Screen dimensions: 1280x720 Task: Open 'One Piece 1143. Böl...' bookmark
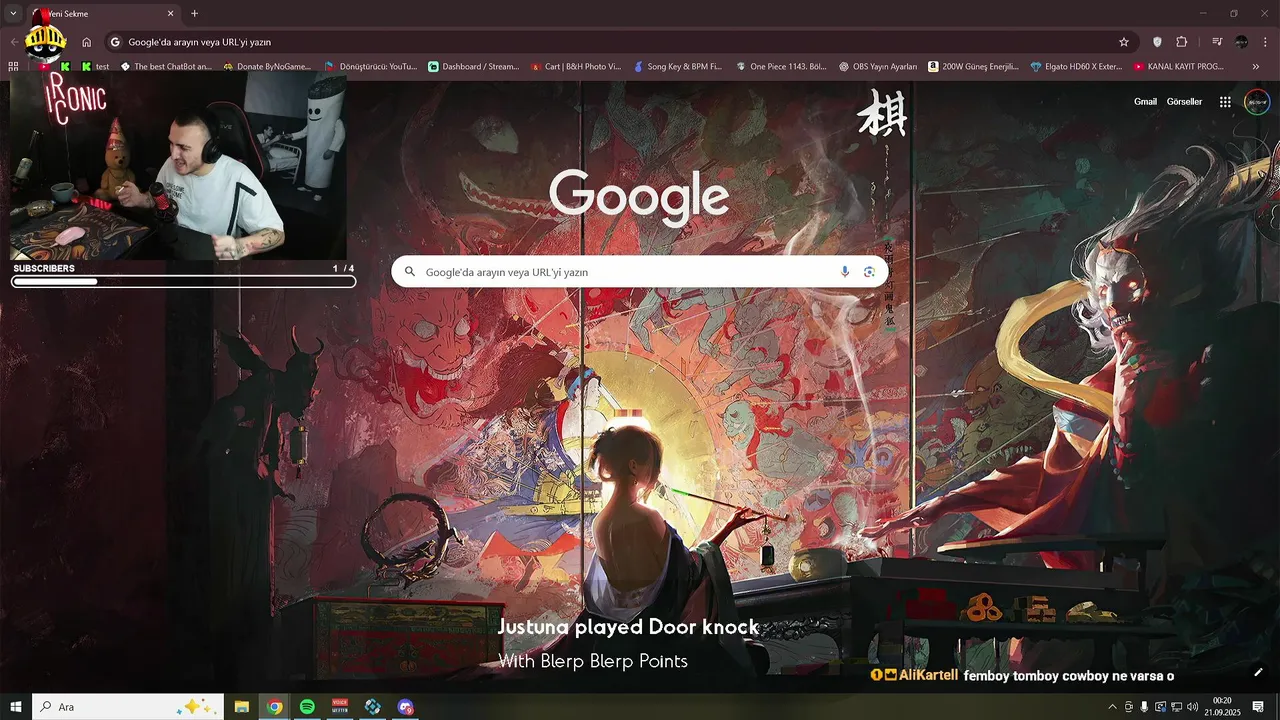click(x=781, y=67)
